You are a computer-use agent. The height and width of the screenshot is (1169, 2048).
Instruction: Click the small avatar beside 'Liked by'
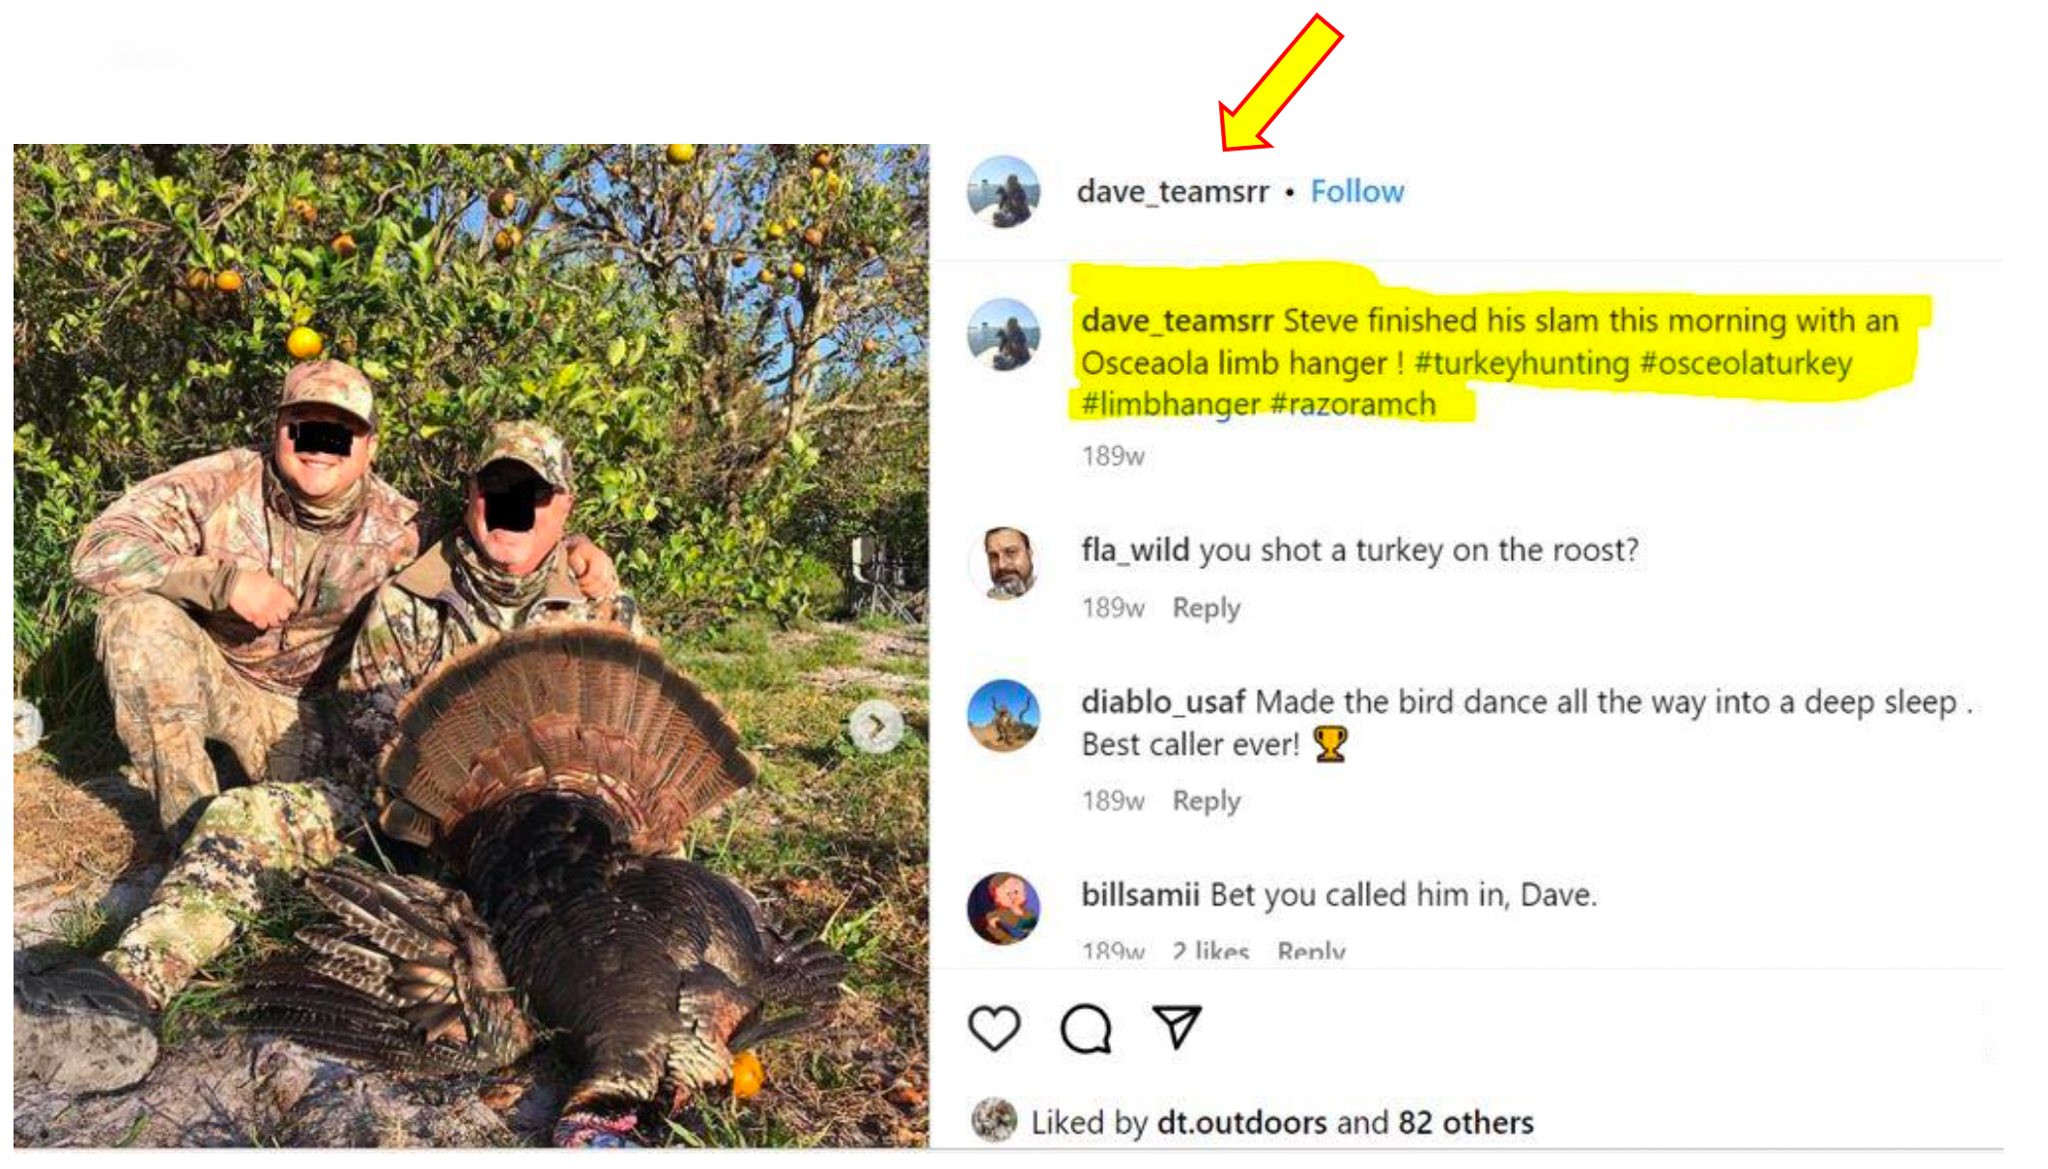[x=993, y=1120]
